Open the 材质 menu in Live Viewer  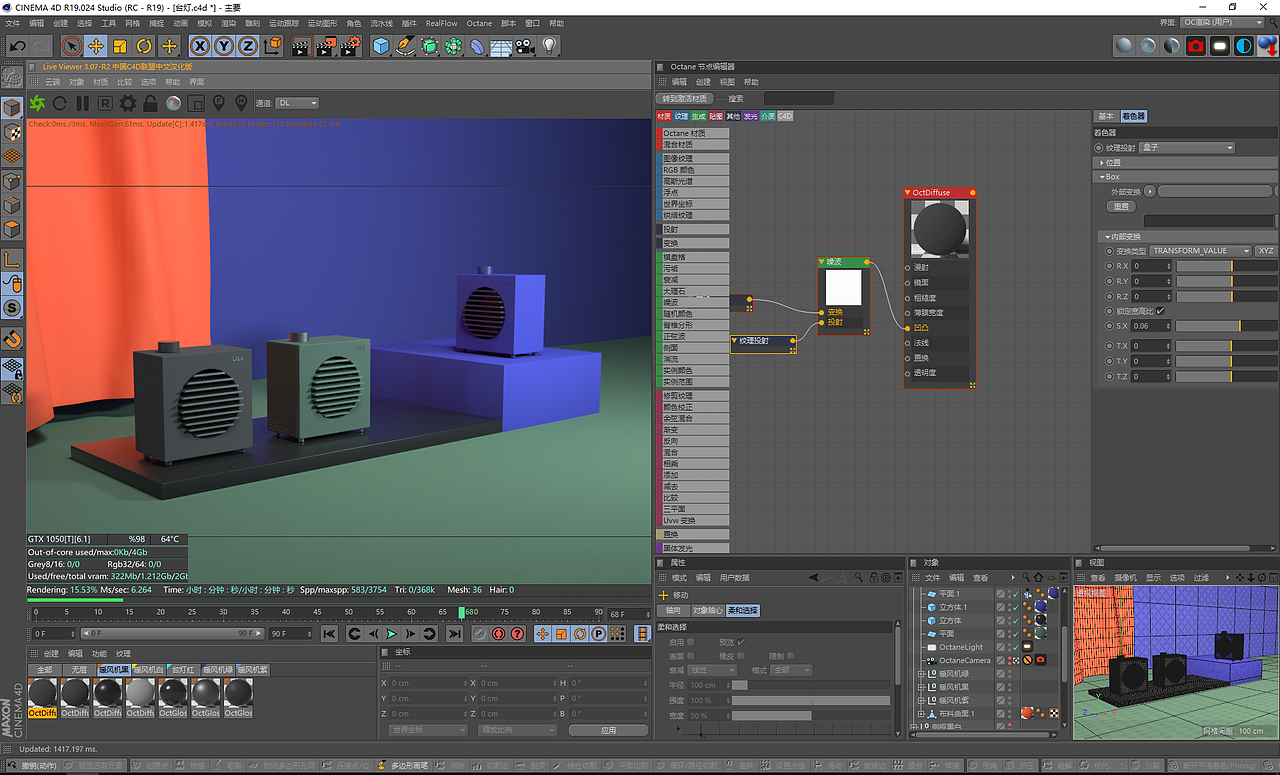(100, 82)
